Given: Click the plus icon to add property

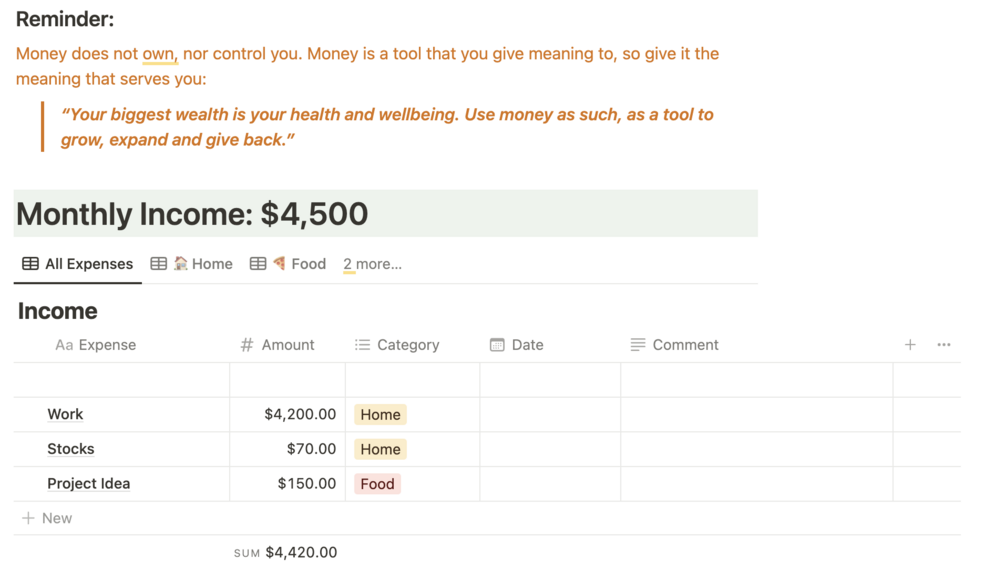Looking at the screenshot, I should pos(910,345).
